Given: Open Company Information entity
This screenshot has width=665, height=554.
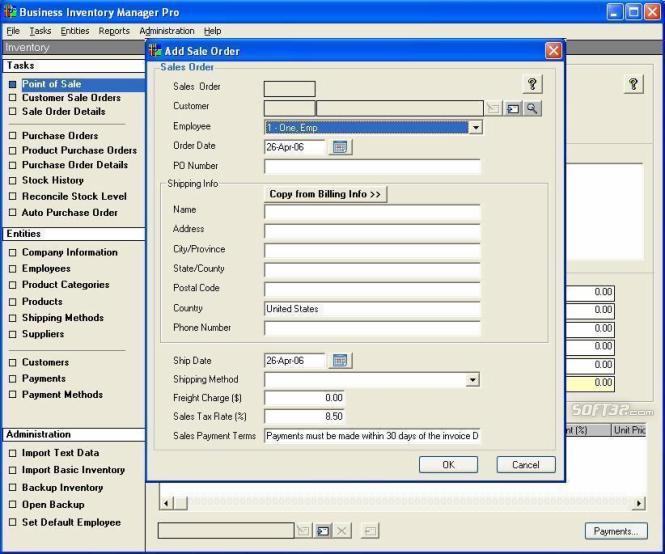Looking at the screenshot, I should (x=70, y=252).
